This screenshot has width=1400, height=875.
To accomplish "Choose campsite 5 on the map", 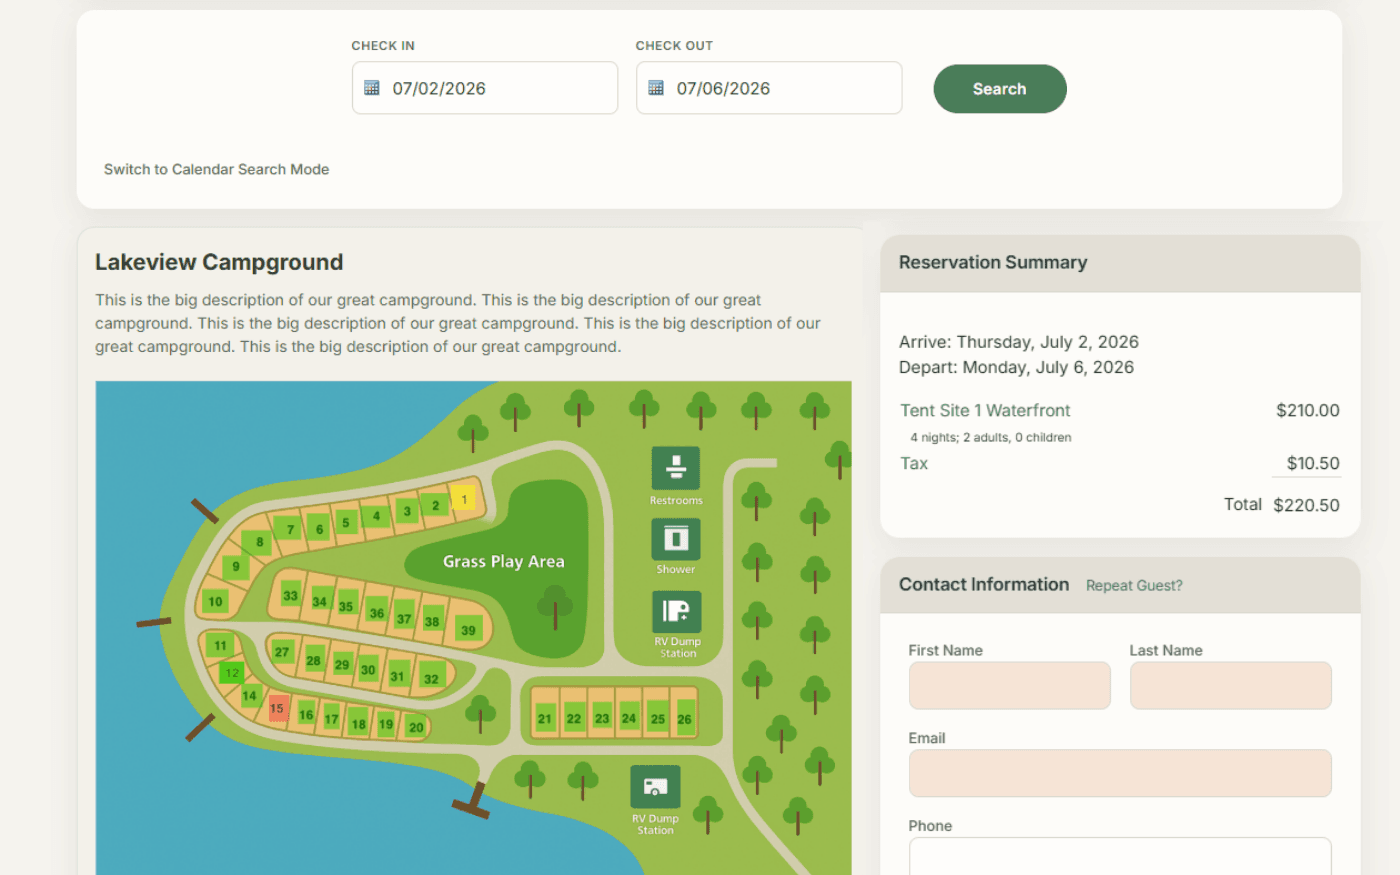I will [346, 522].
